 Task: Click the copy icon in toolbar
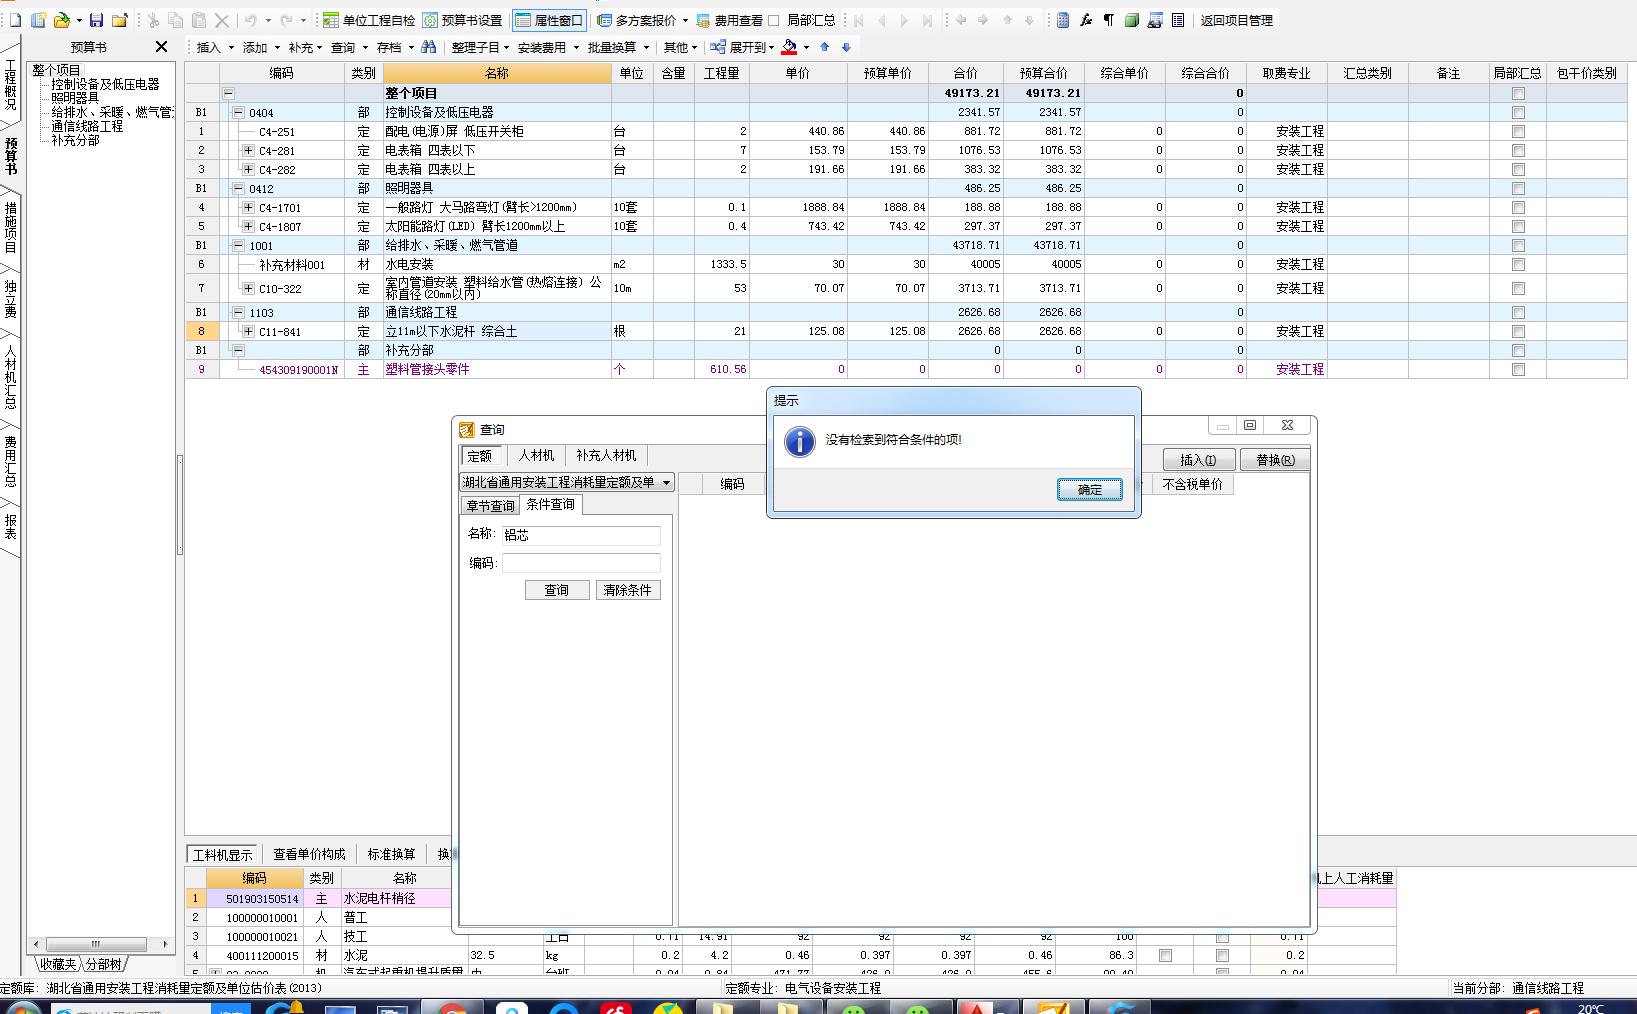click(176, 20)
